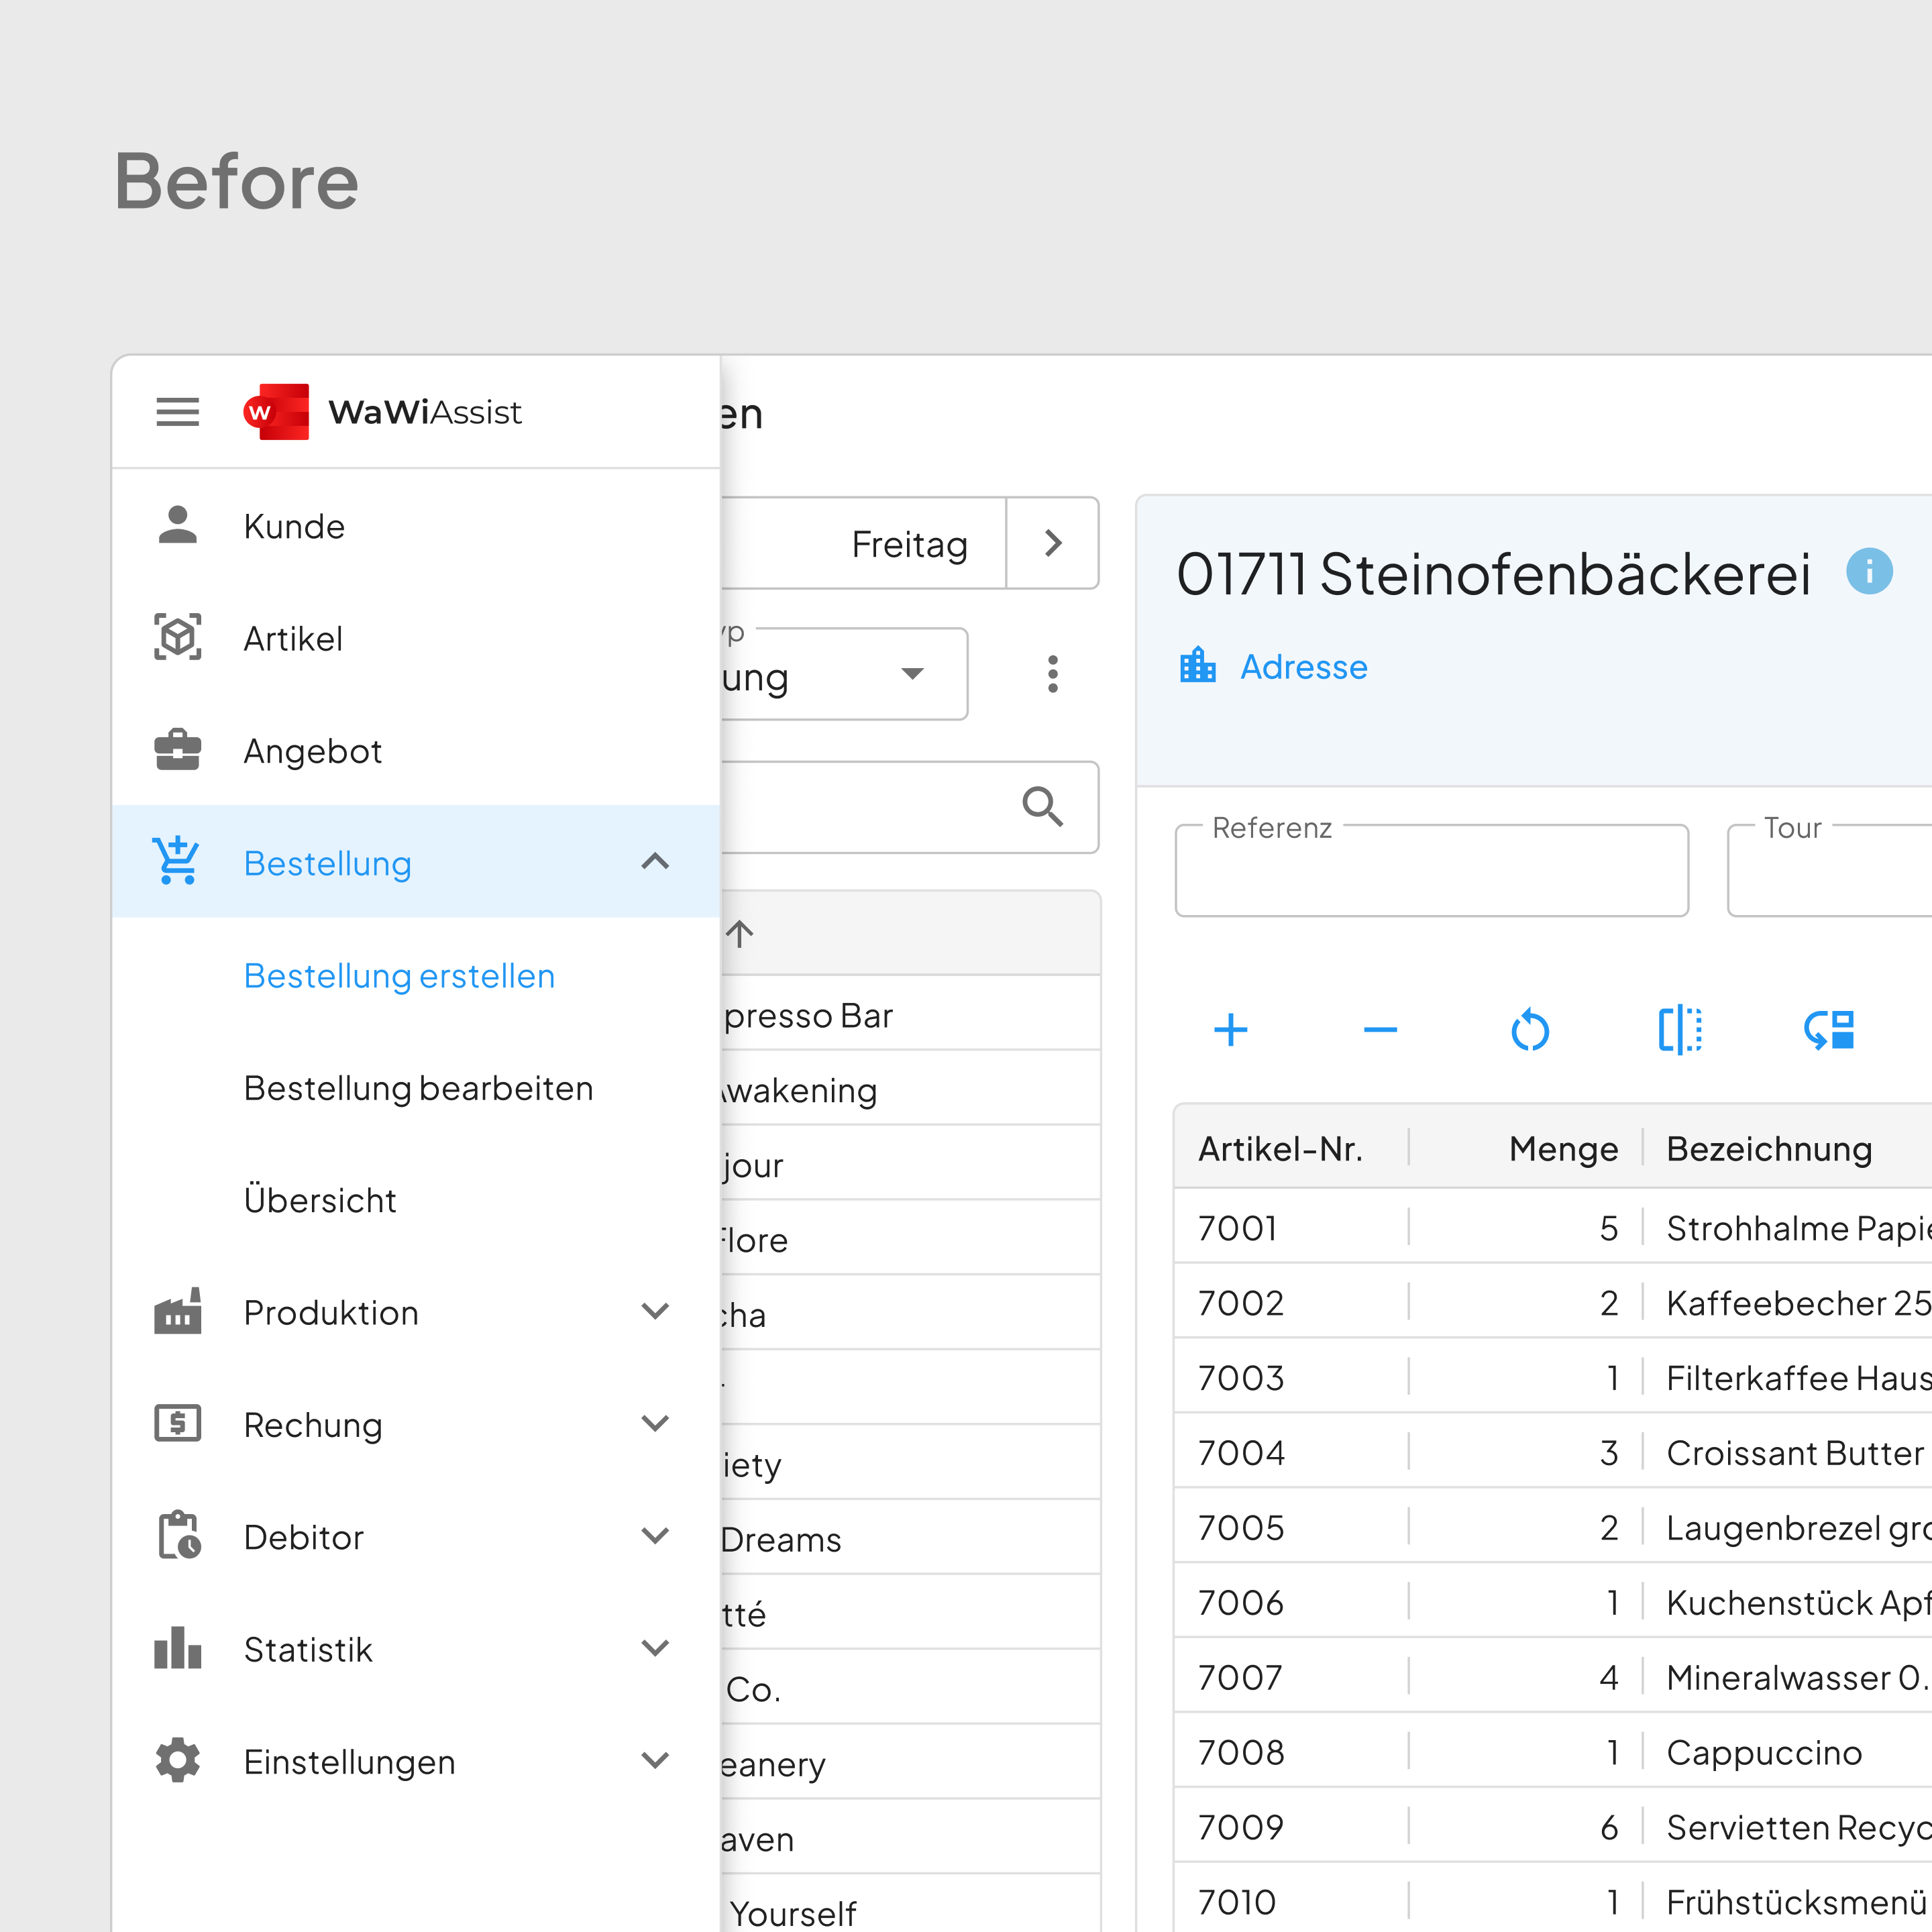Add a row with the plus icon
This screenshot has width=1932, height=1932.
point(1231,1030)
